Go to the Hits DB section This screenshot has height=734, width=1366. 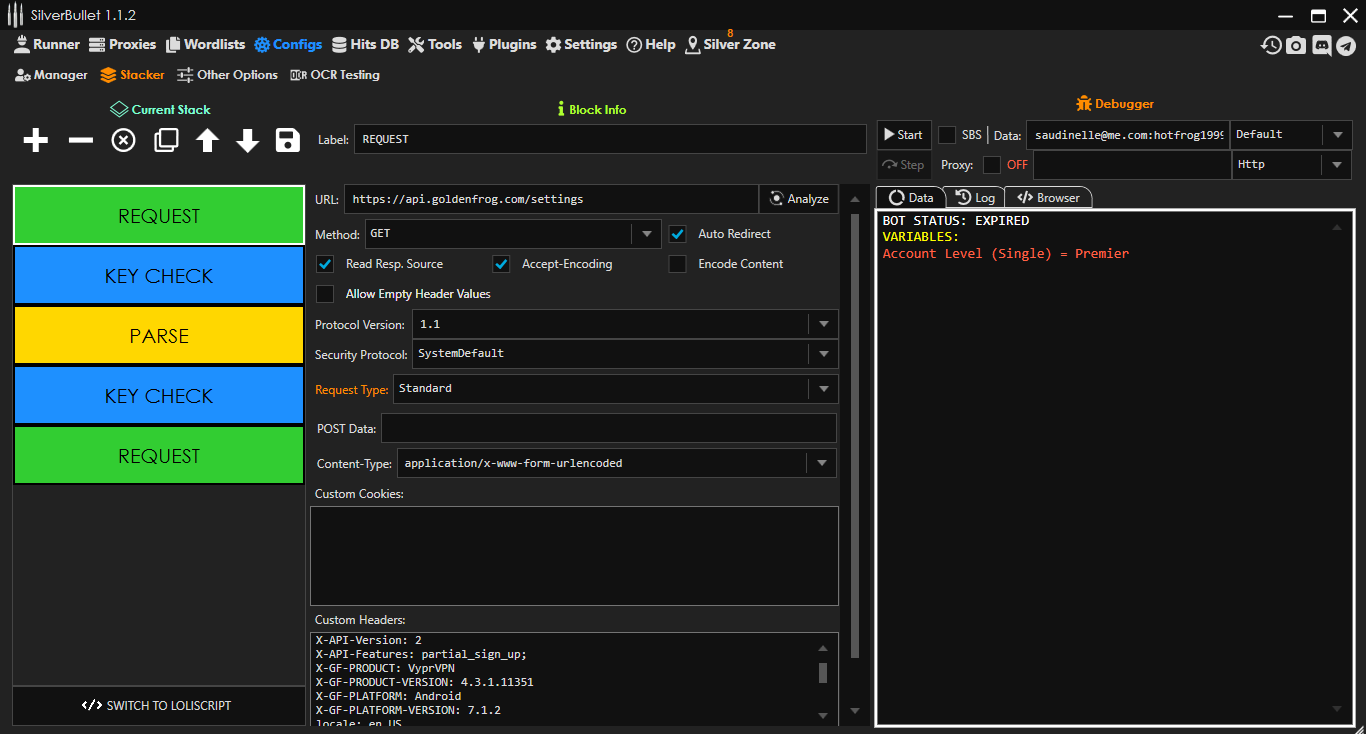(365, 44)
